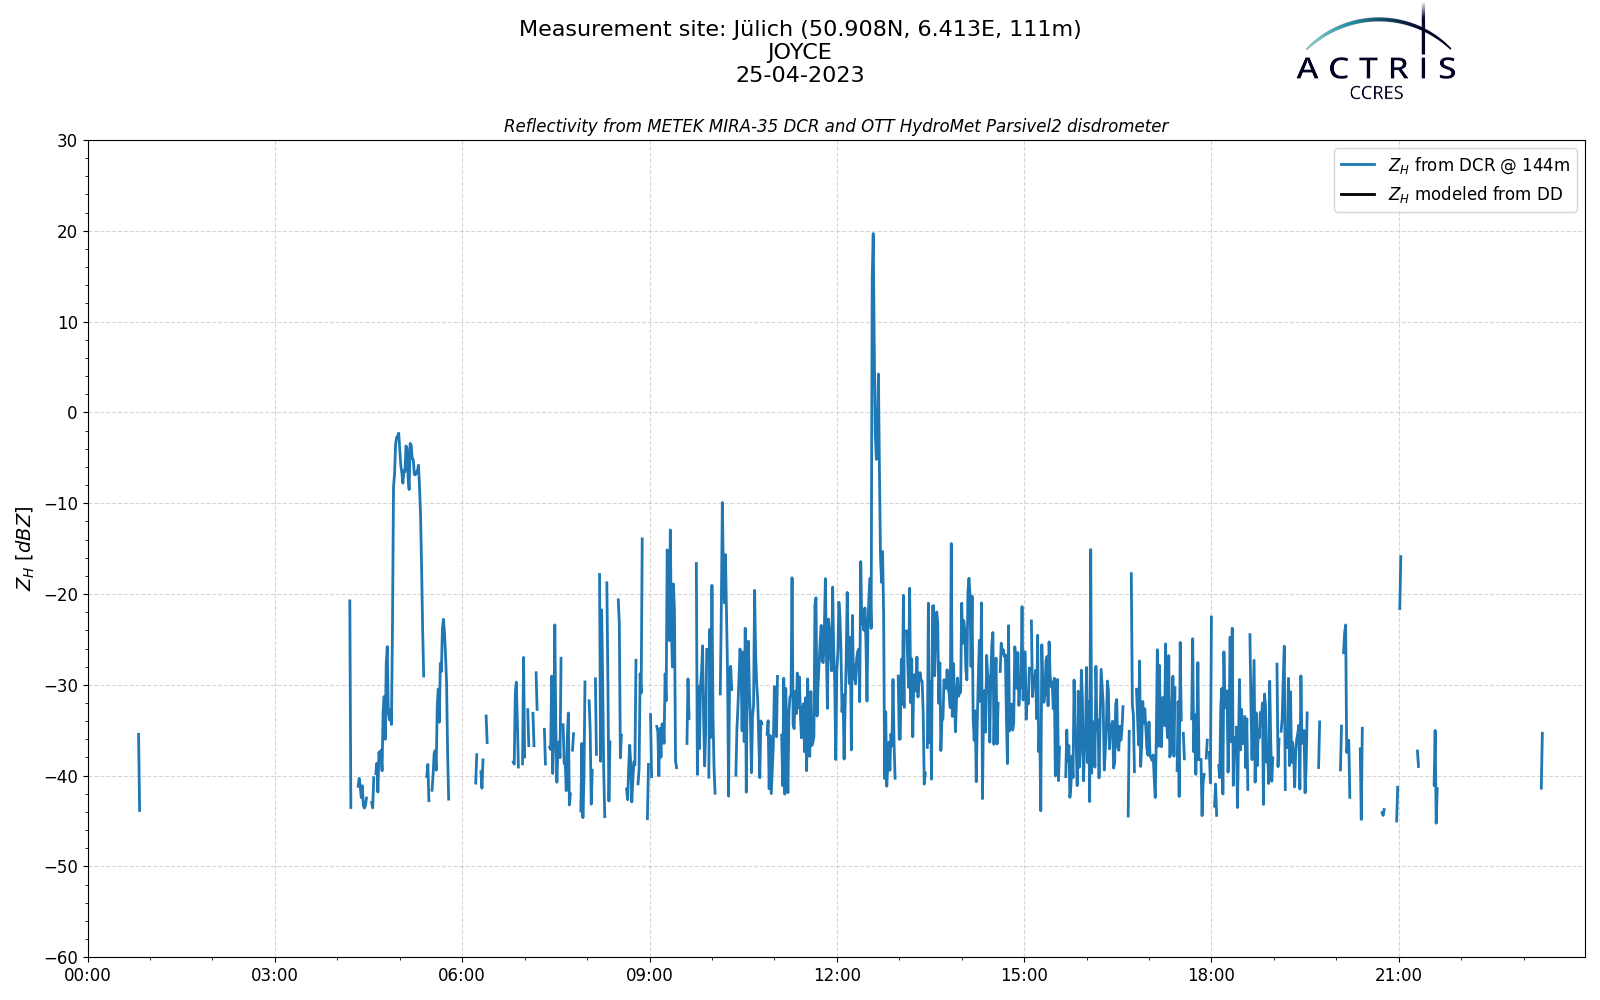
Task: Click the JOYCE station name
Action: pos(800,52)
